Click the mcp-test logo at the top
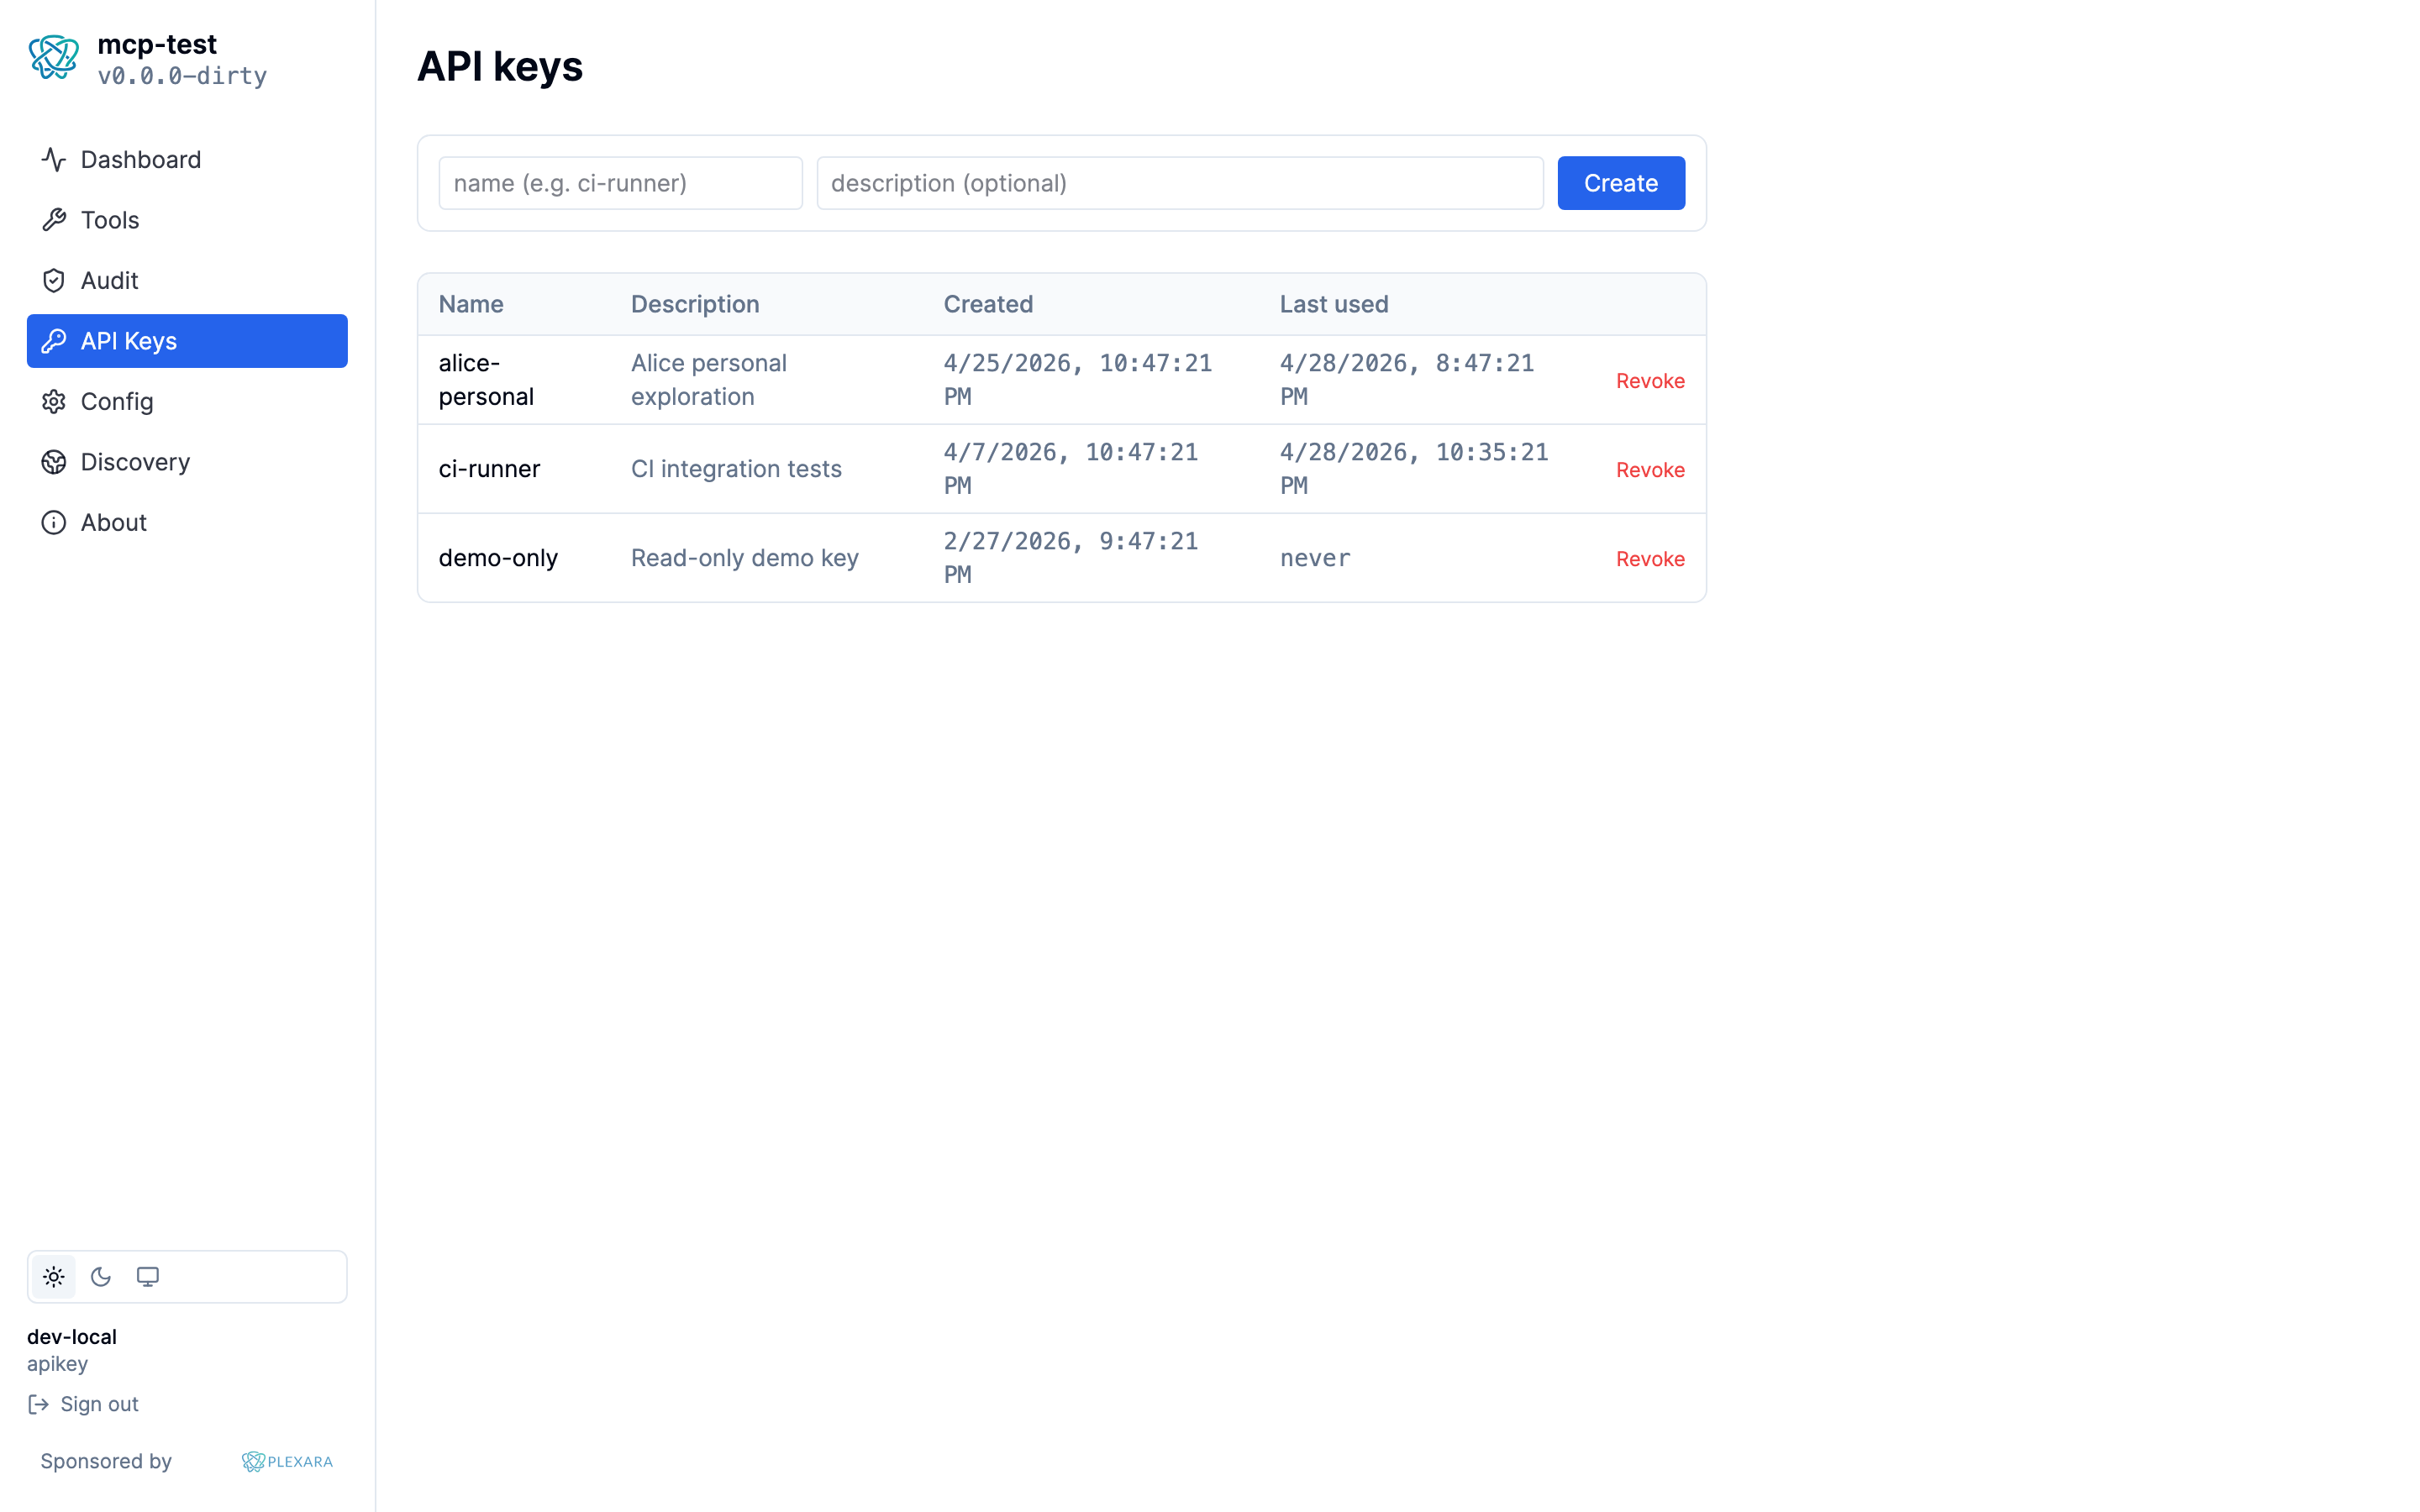2420x1512 pixels. pos(55,57)
